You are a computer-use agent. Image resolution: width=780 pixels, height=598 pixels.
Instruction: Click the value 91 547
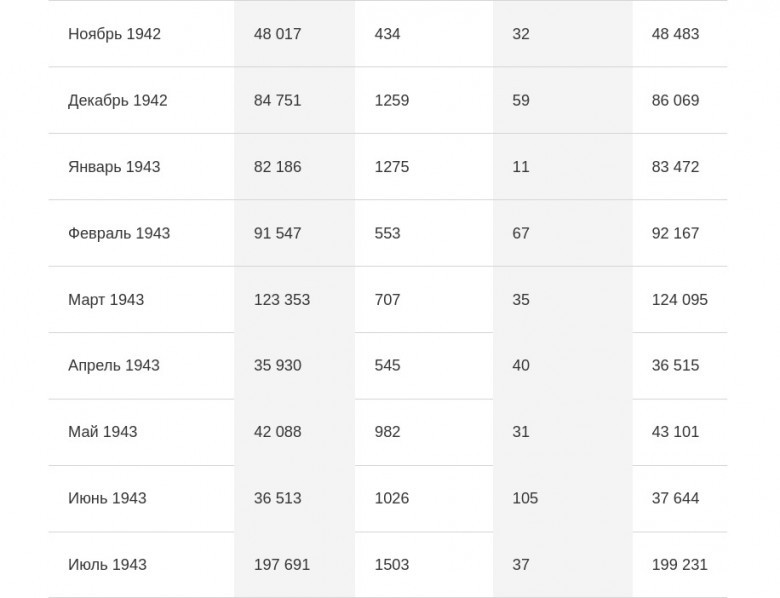[x=278, y=233]
